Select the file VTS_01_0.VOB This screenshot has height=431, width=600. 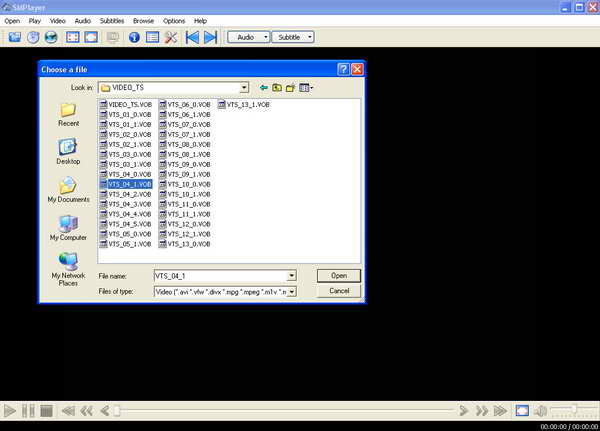click(x=126, y=114)
